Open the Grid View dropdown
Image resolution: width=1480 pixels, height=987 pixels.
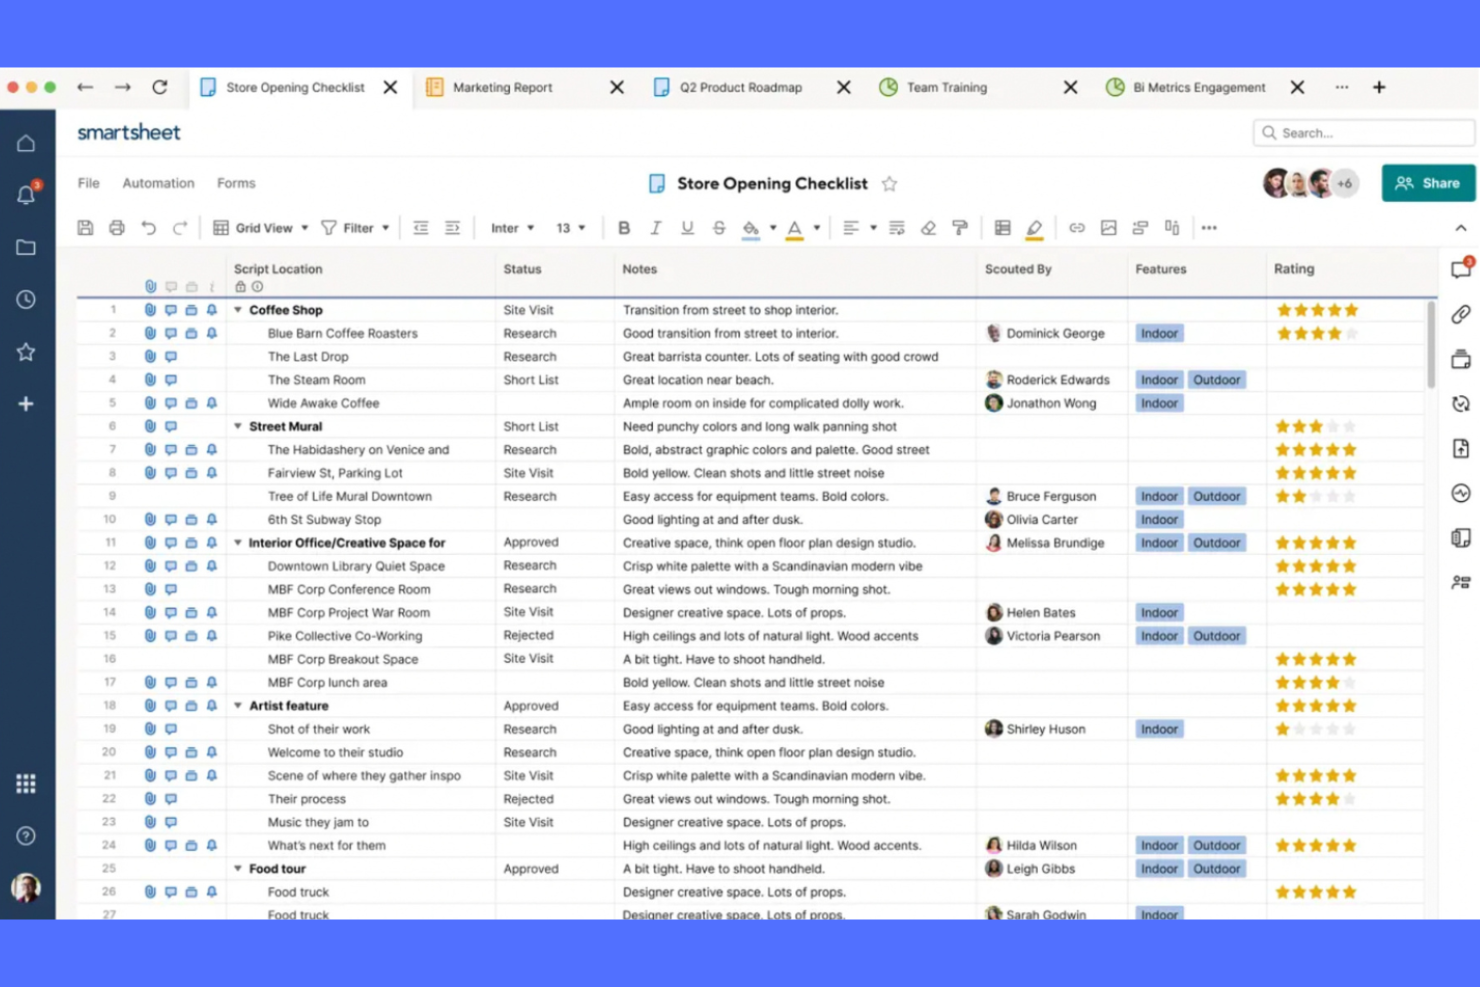(260, 227)
